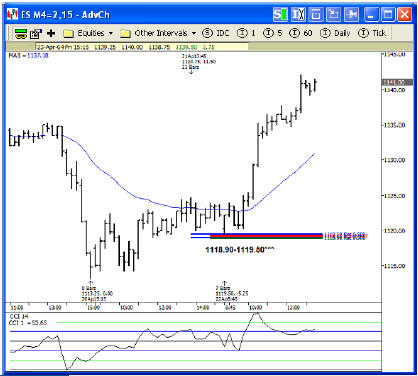Click the red support line at 1119
The height and width of the screenshot is (376, 418).
(267, 235)
